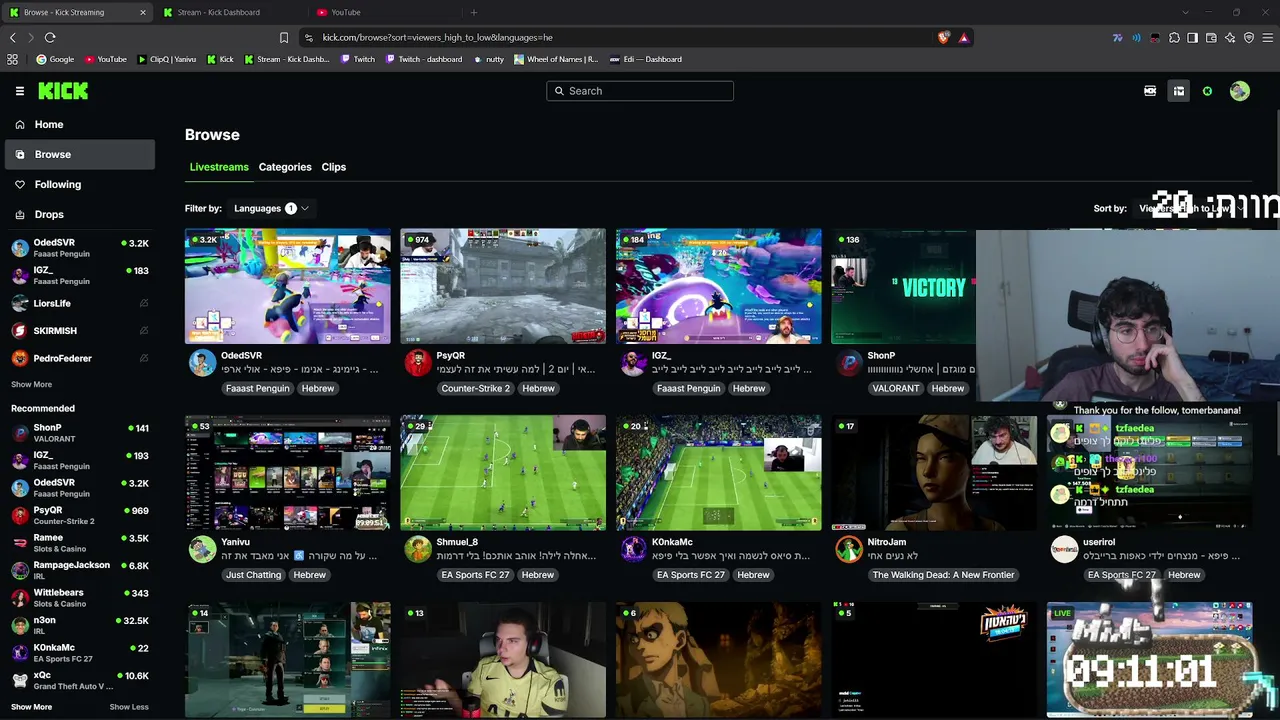Open SKIRMISH in the following list
1280x720 pixels.
[80, 330]
